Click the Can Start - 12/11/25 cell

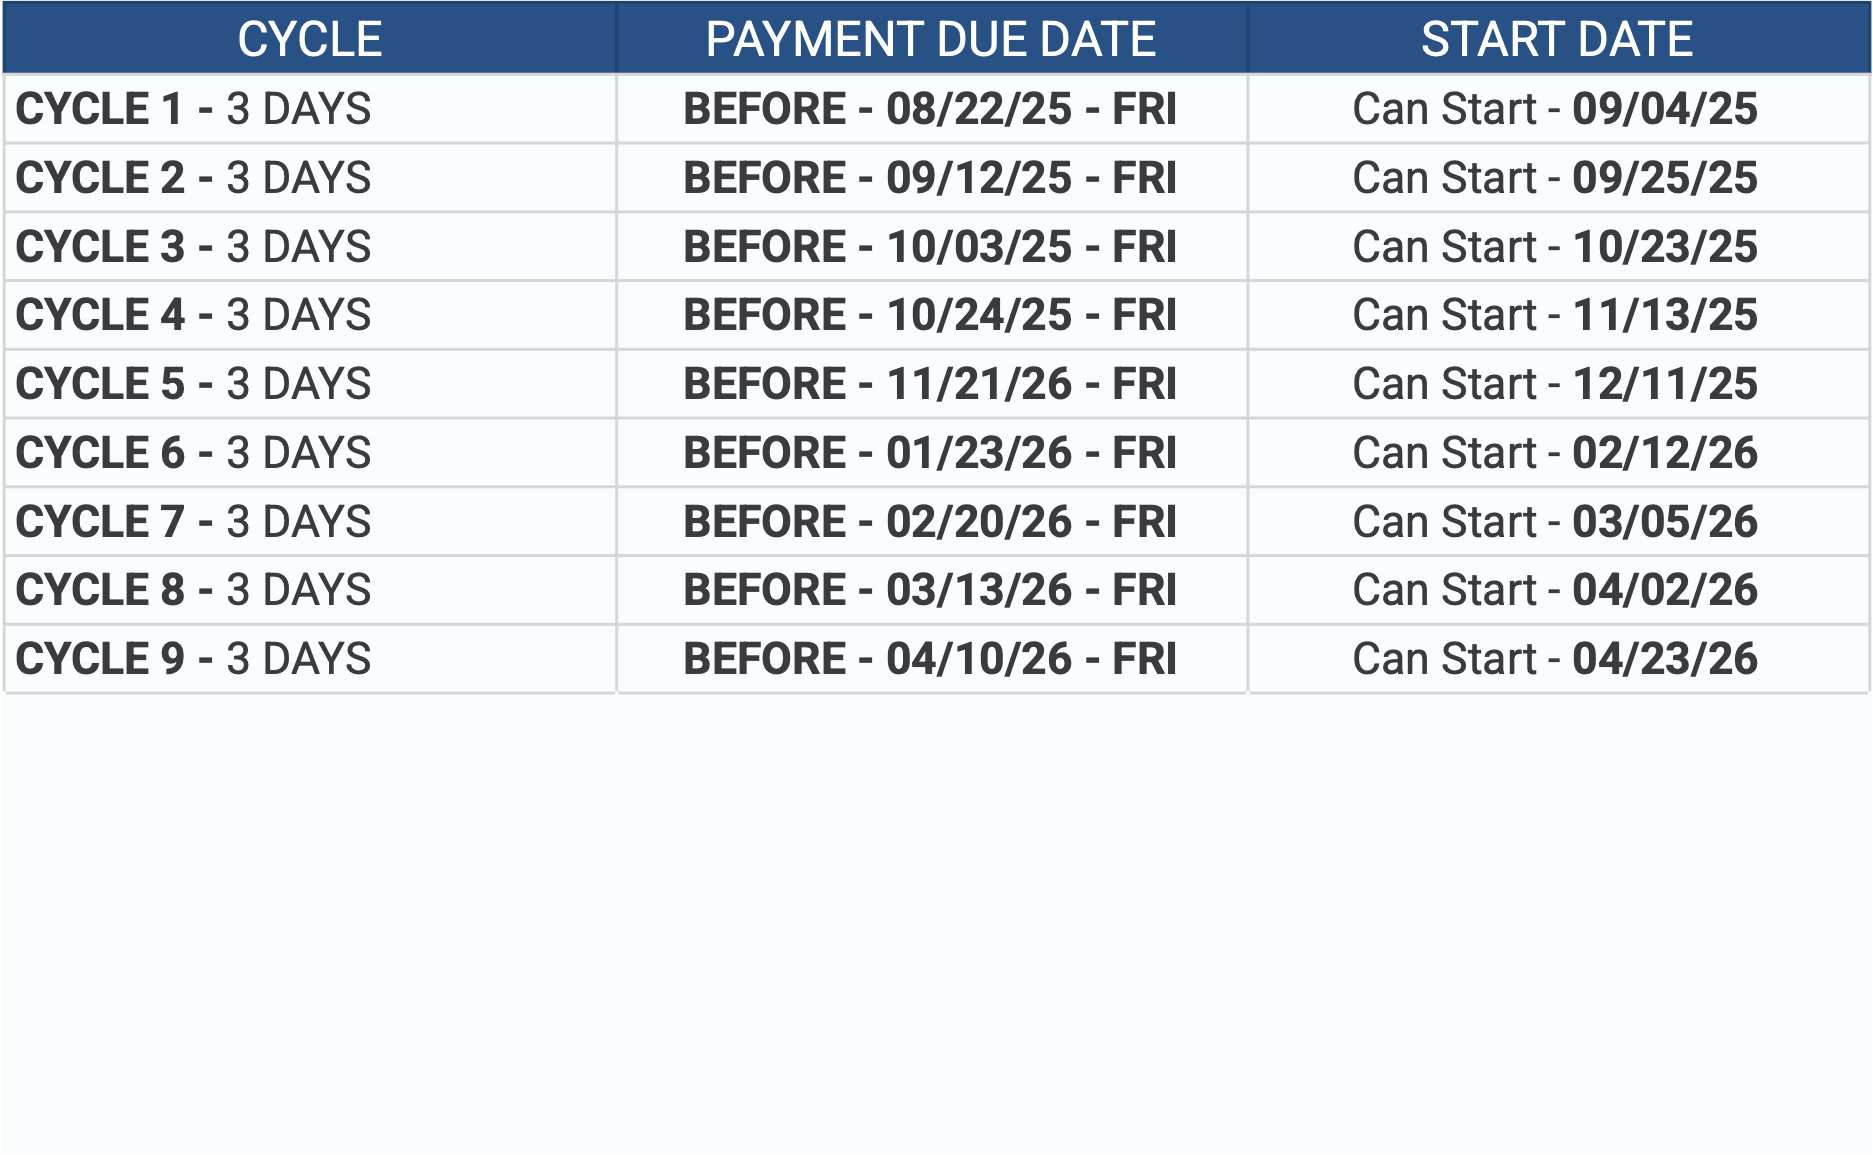pos(1555,384)
